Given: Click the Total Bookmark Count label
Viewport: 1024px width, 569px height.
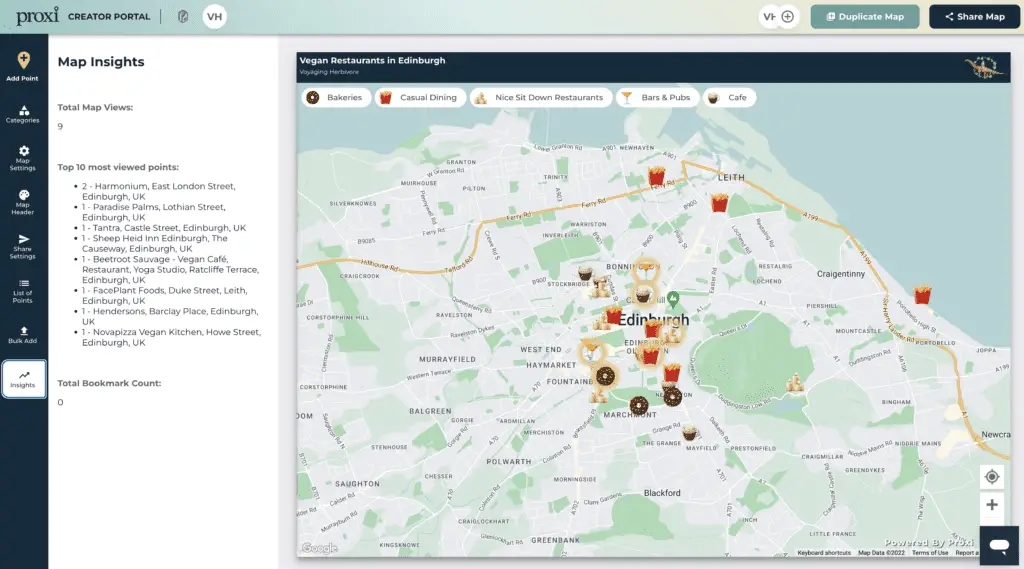Looking at the screenshot, I should tap(109, 383).
